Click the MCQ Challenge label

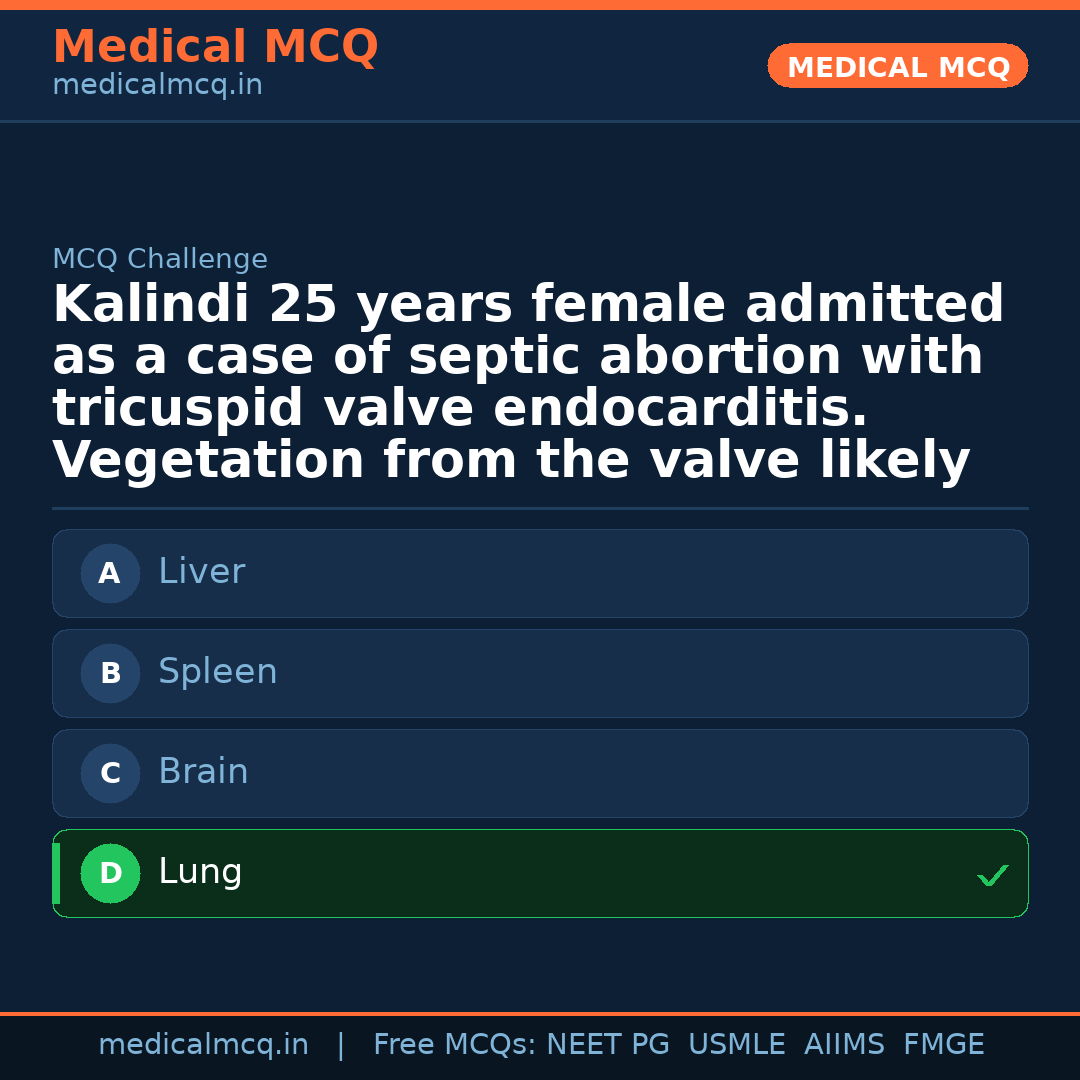point(160,260)
